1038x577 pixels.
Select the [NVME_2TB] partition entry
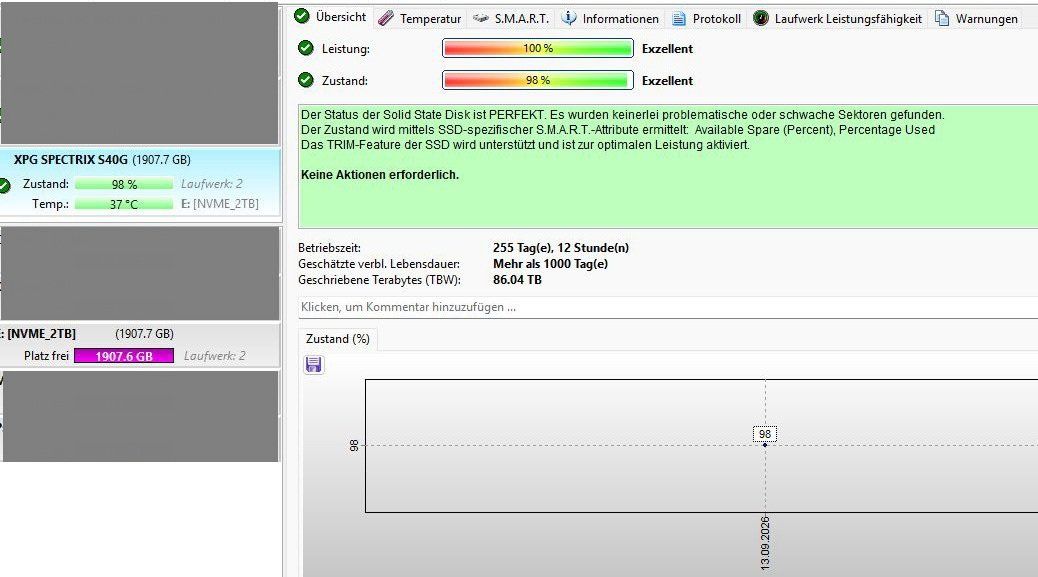tap(140, 345)
